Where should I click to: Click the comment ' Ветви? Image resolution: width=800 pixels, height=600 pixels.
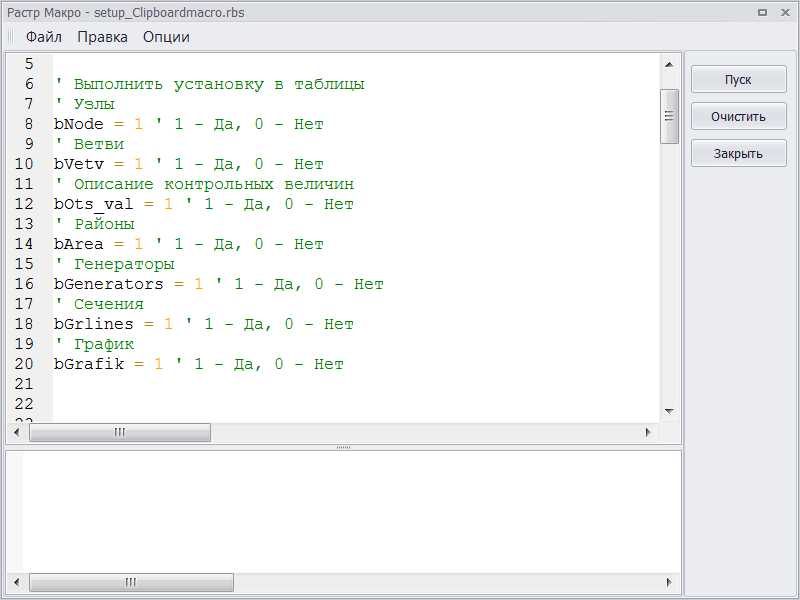[x=89, y=144]
